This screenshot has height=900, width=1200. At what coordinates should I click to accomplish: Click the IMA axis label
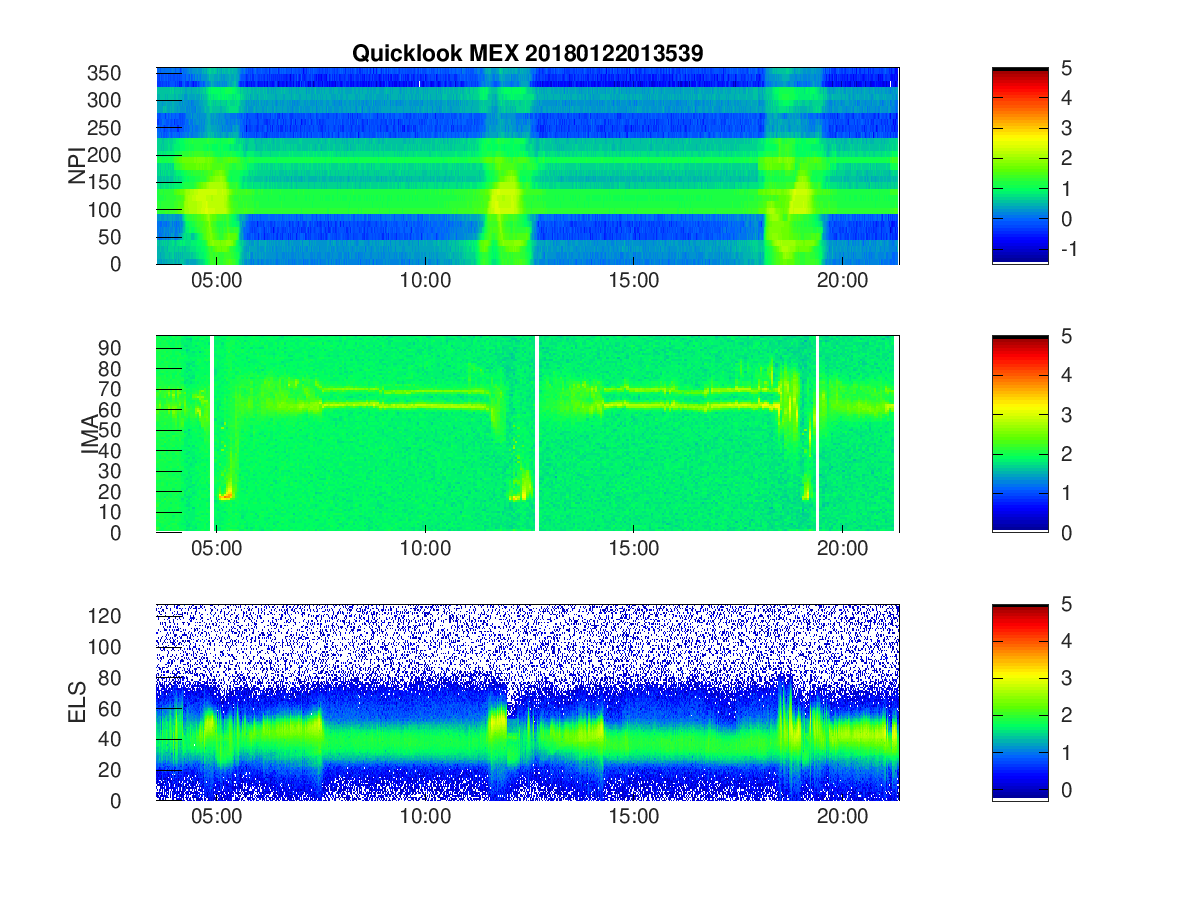90,434
